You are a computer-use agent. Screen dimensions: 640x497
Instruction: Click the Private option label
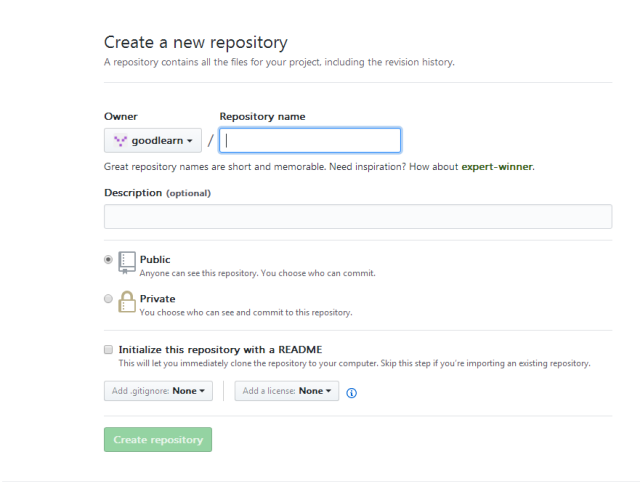tap(158, 299)
